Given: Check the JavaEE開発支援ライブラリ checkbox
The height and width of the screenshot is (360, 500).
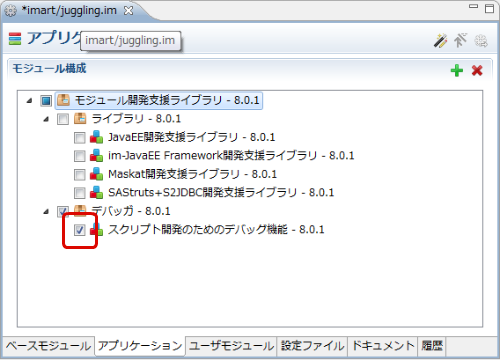Looking at the screenshot, I should (80, 138).
